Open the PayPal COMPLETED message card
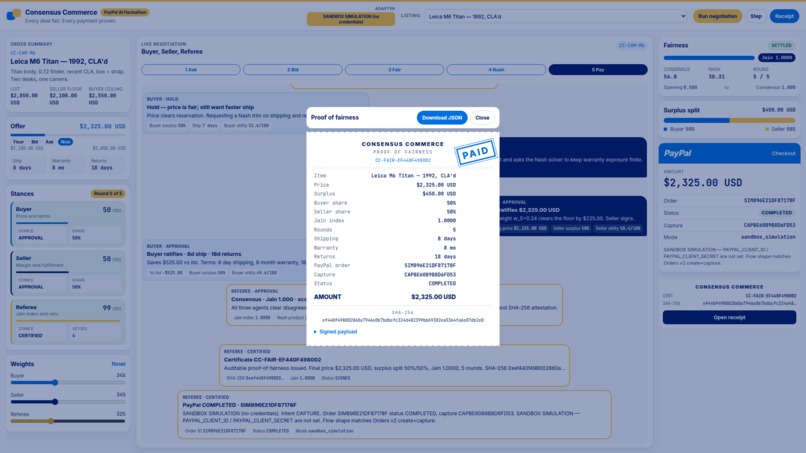This screenshot has width=806, height=453. click(395, 414)
